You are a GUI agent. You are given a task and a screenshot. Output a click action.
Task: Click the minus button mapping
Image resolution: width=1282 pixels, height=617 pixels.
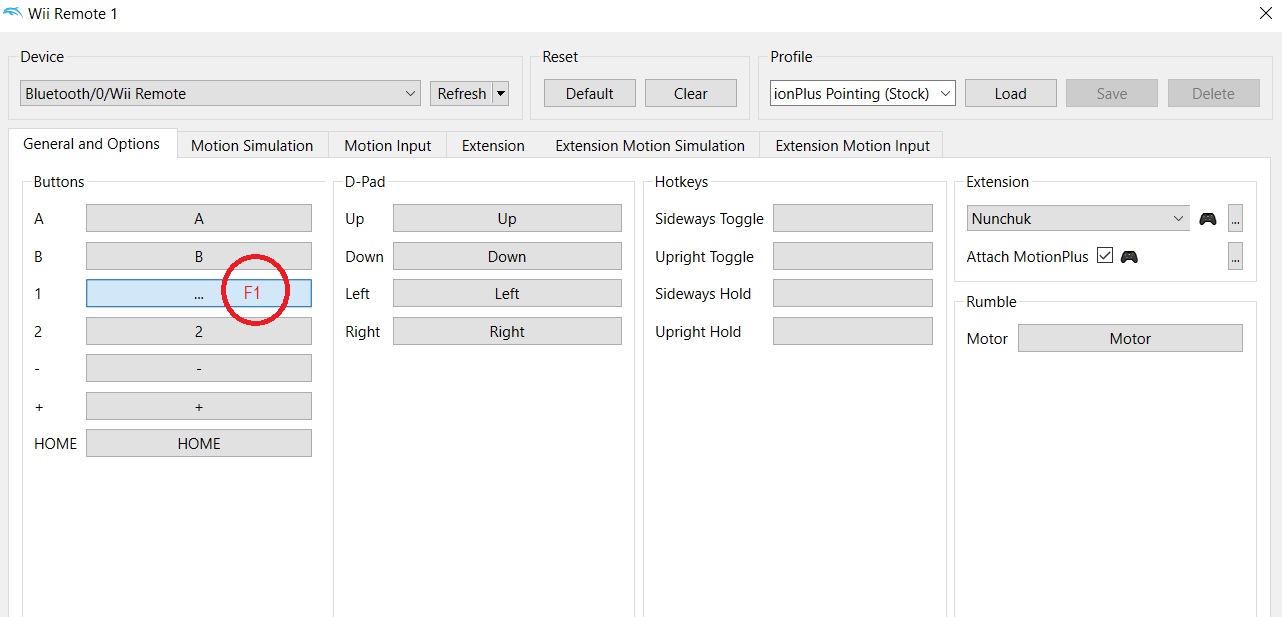199,368
